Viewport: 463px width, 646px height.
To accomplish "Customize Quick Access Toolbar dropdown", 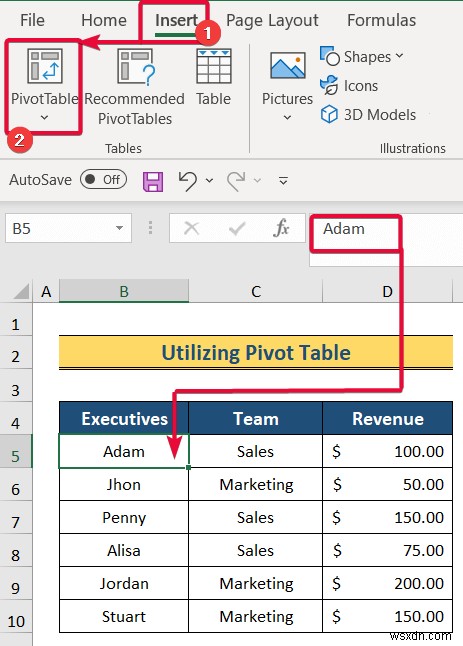I will (x=283, y=180).
